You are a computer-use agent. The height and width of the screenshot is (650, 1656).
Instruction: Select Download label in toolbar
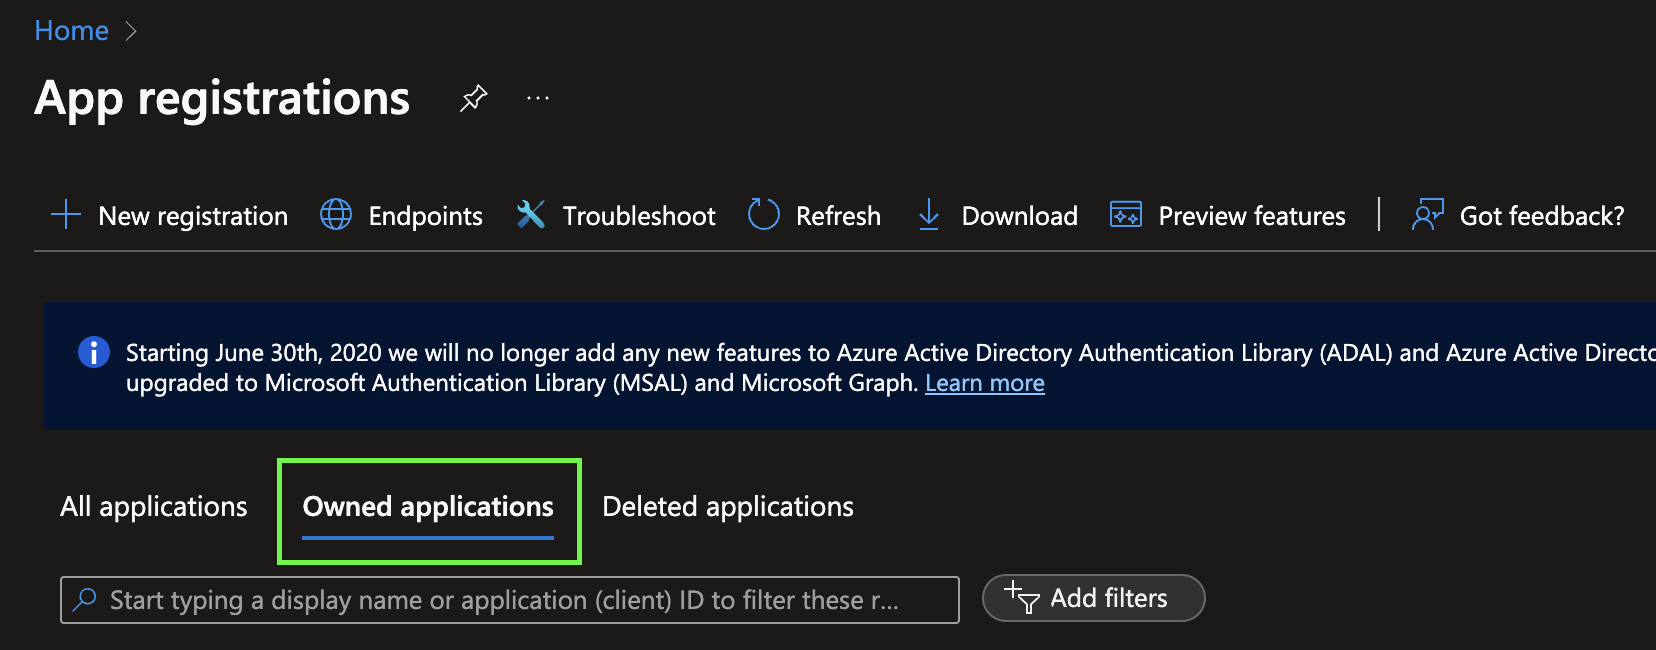pyautogui.click(x=1020, y=216)
